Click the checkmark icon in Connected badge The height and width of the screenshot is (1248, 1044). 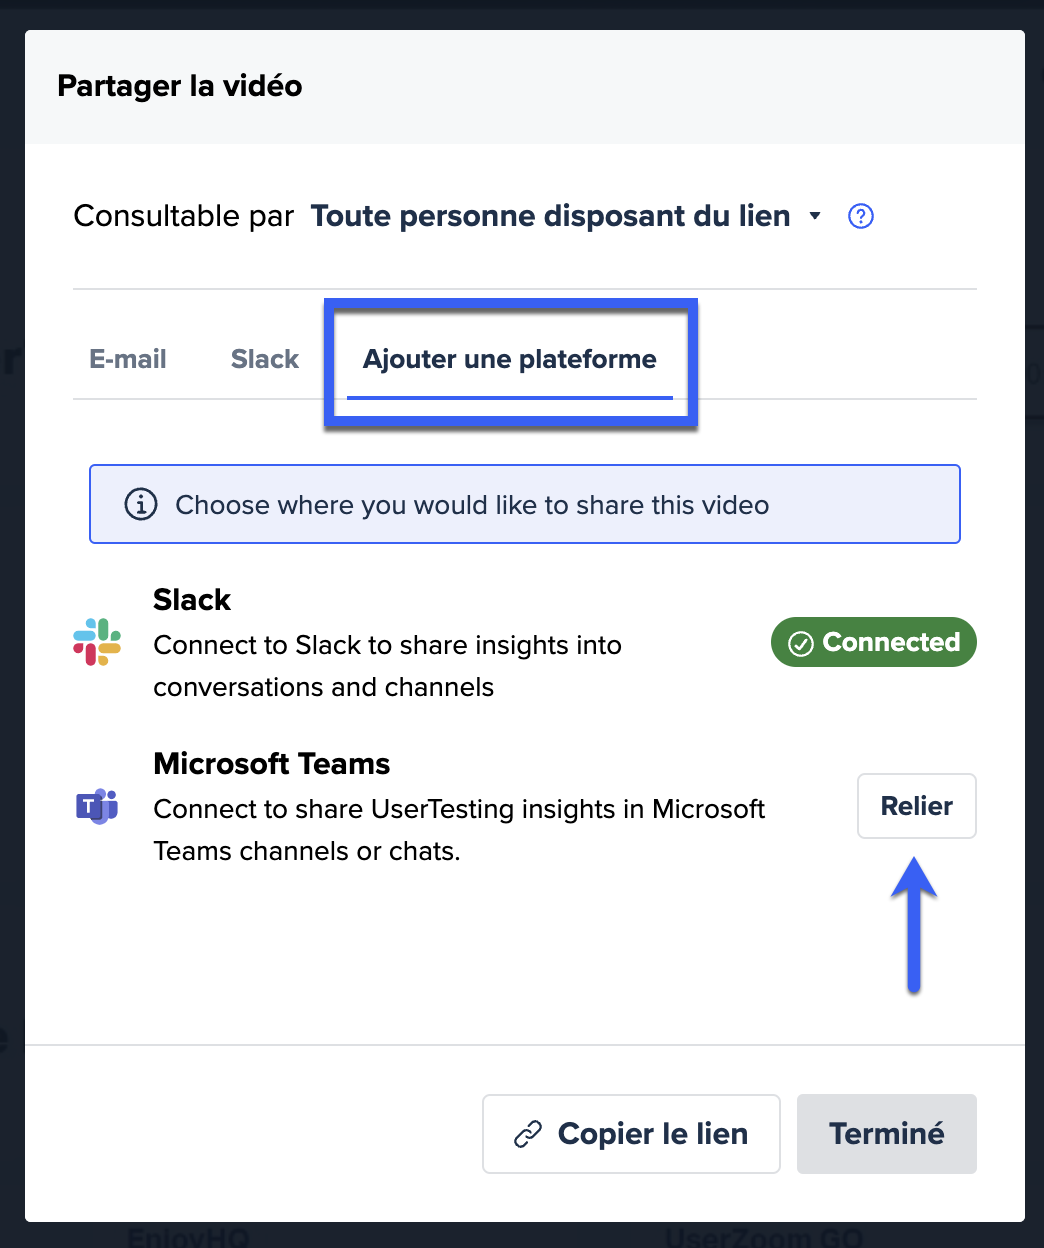[801, 643]
